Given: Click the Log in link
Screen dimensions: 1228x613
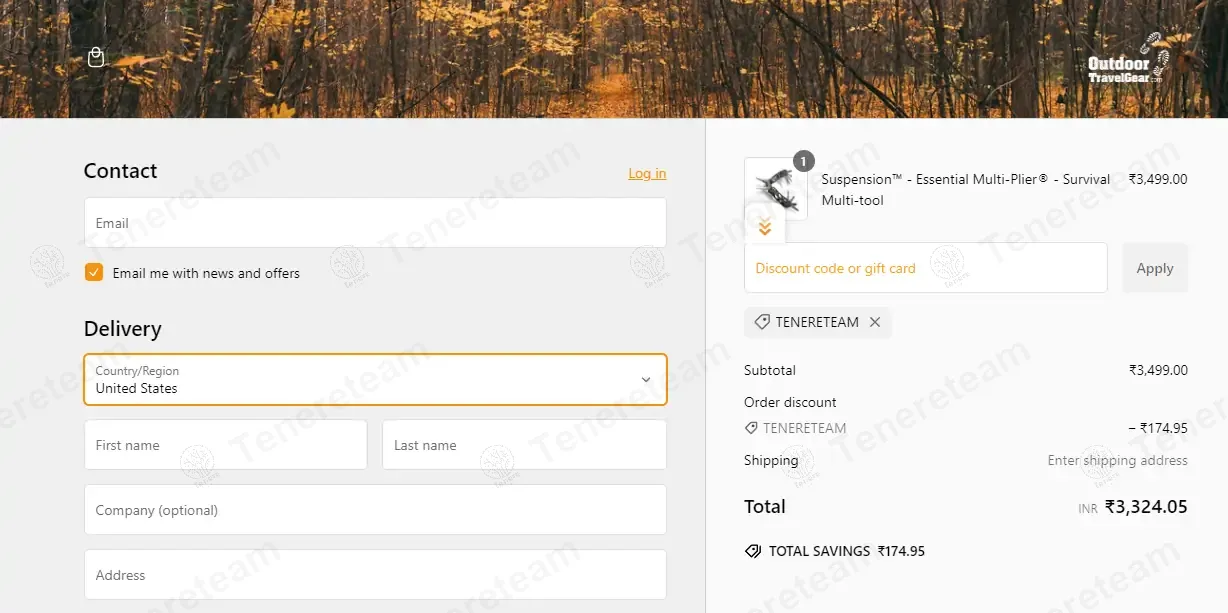Looking at the screenshot, I should click(x=647, y=173).
